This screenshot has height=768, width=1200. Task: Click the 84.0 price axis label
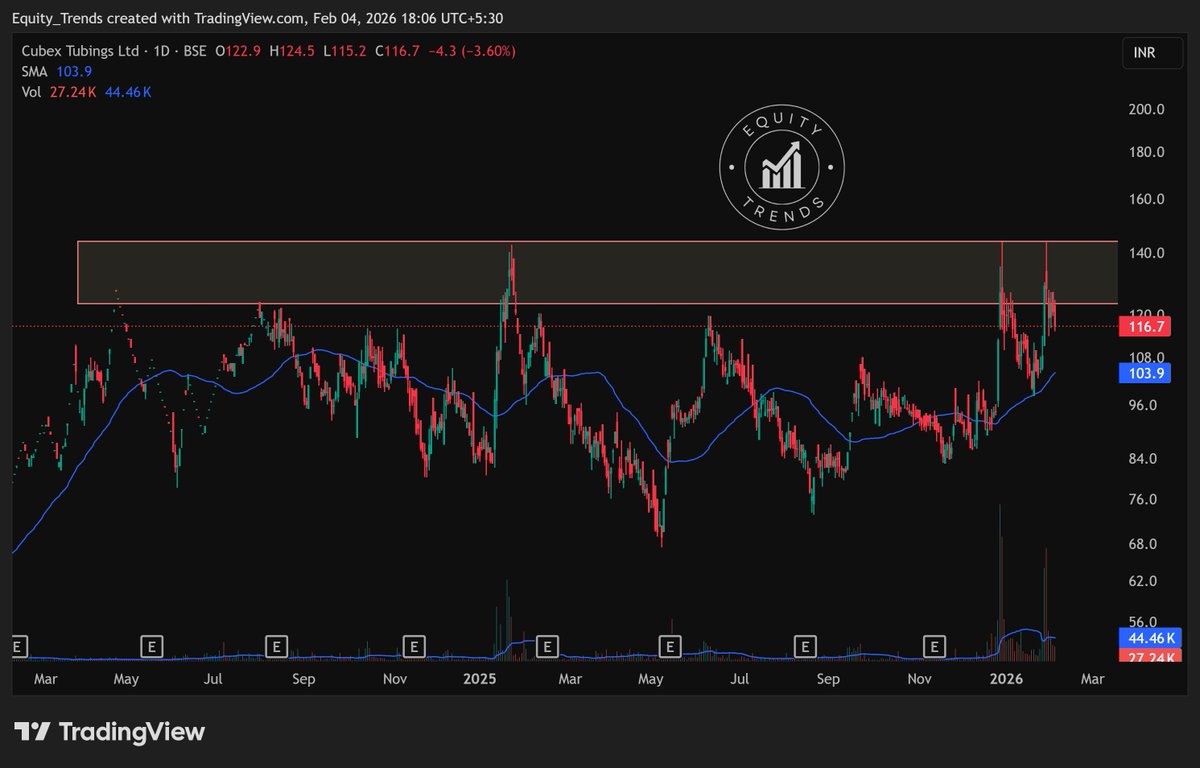point(1145,459)
